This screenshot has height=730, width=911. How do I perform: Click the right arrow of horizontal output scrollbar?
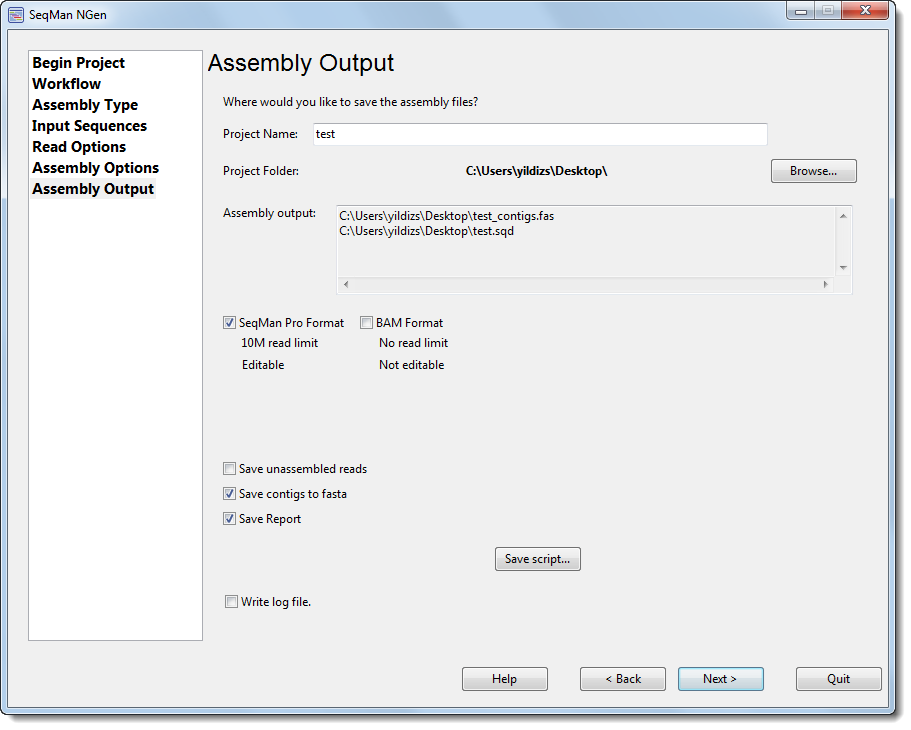point(826,284)
